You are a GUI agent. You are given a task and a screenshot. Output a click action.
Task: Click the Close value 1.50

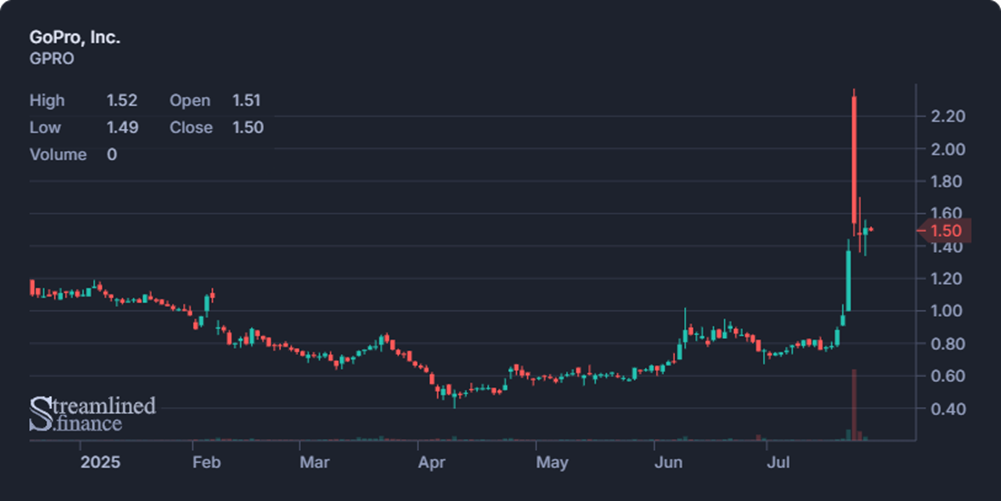(x=248, y=128)
